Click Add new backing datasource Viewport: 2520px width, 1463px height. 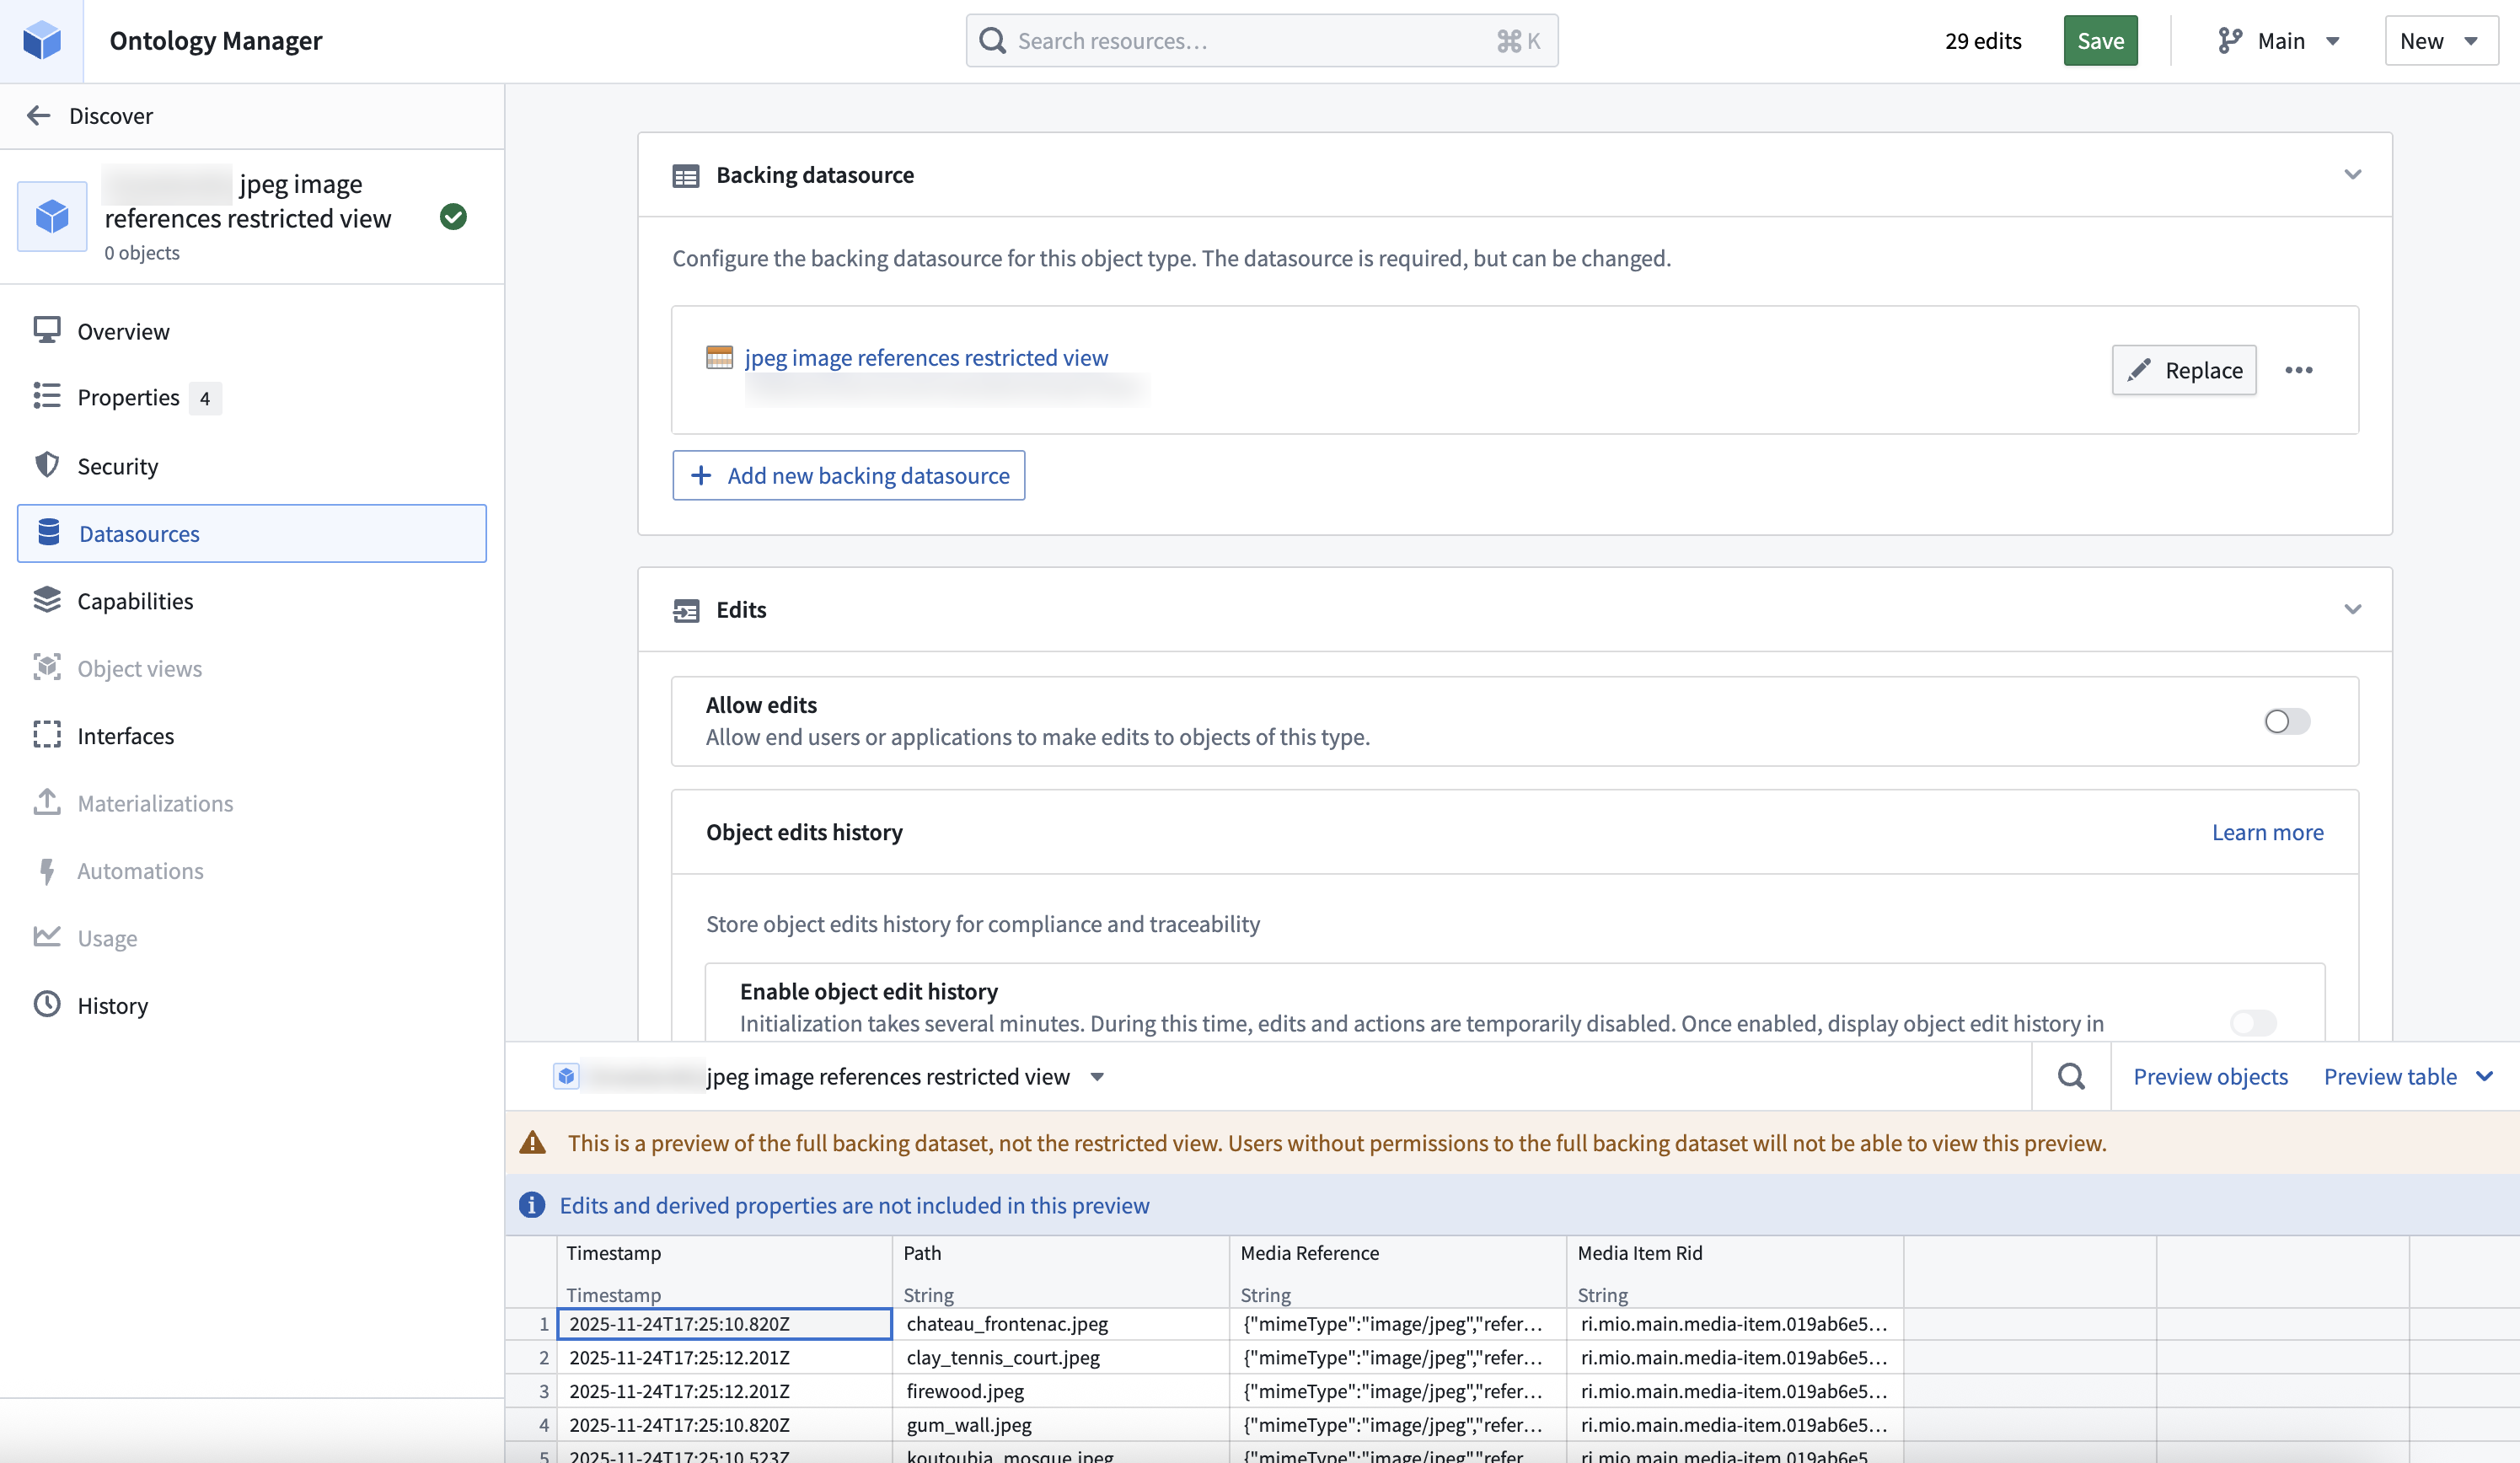pos(848,475)
